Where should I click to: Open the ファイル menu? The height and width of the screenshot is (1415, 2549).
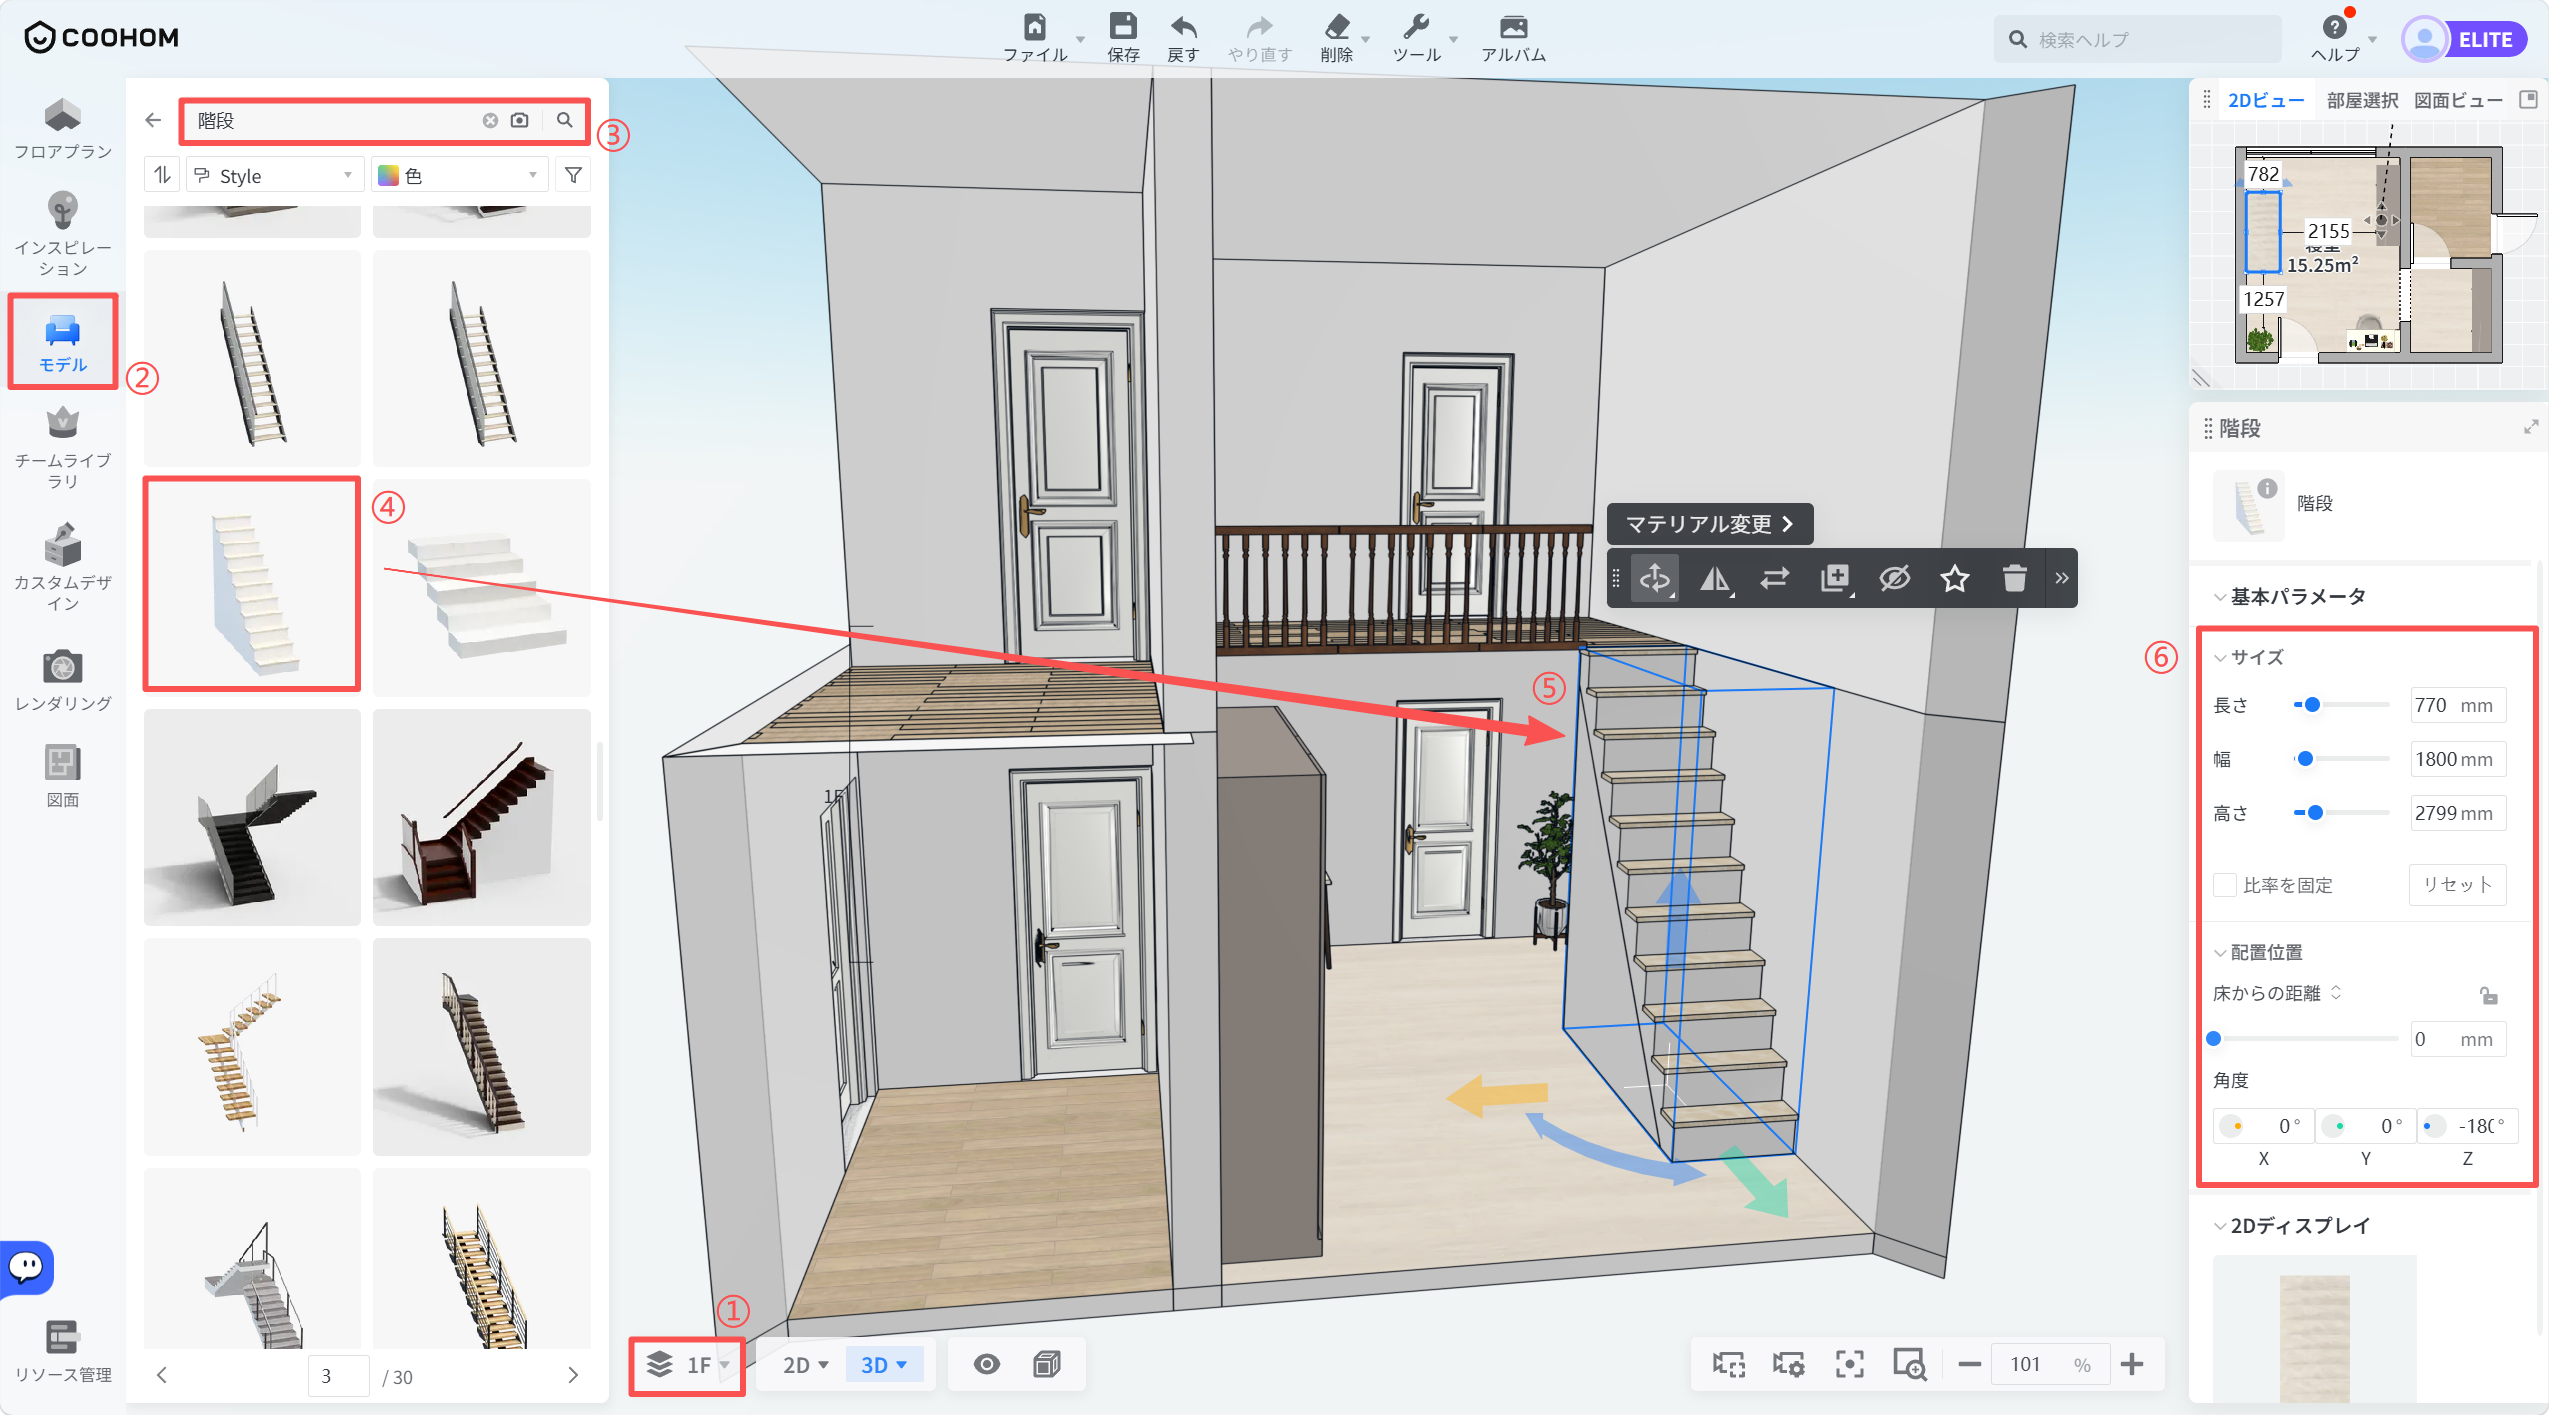click(1042, 38)
